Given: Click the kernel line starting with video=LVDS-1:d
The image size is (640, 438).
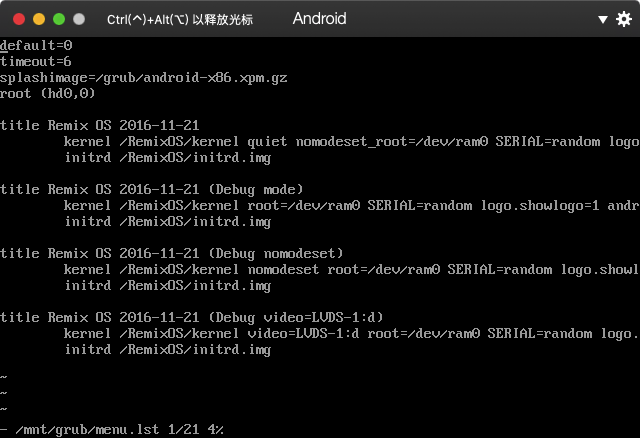Looking at the screenshot, I should pos(351,334).
